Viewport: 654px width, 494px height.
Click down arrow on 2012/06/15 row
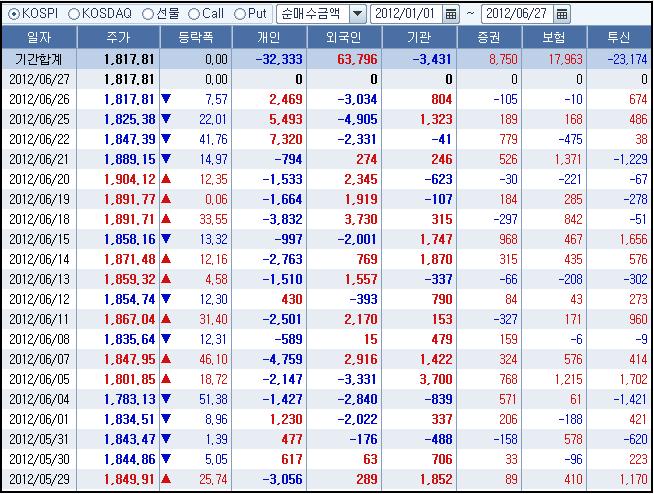pyautogui.click(x=166, y=239)
